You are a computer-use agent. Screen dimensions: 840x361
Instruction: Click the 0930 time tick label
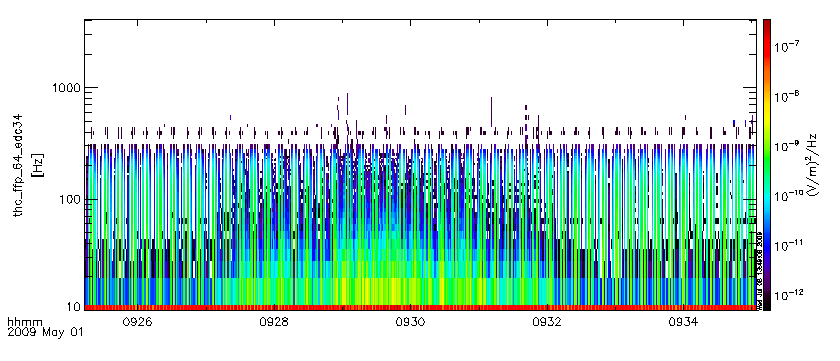410,322
